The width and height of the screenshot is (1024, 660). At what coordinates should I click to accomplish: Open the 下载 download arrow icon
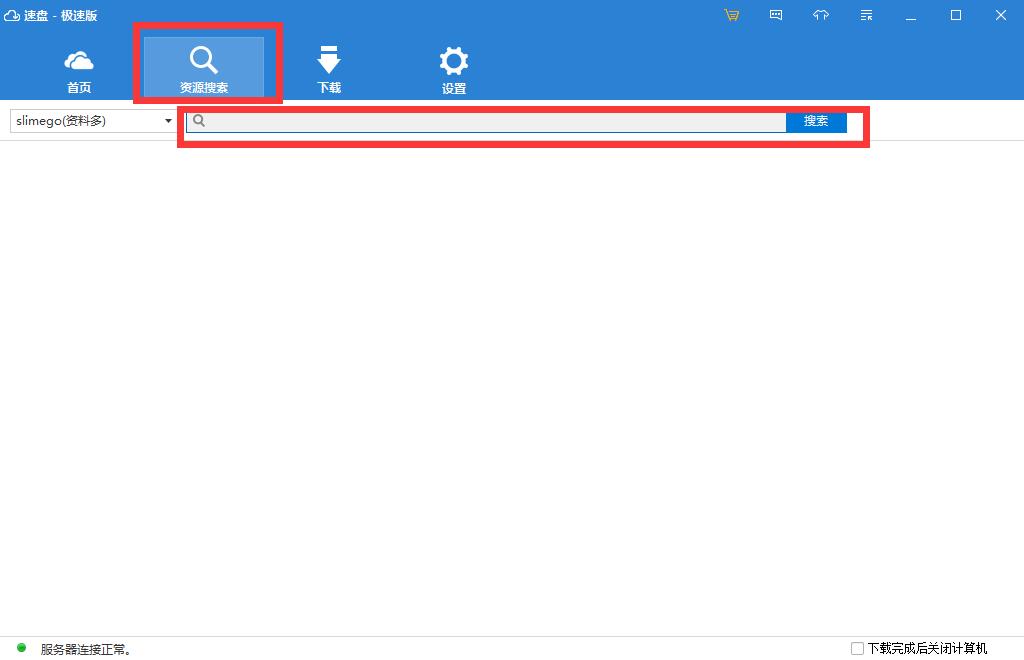pyautogui.click(x=329, y=69)
